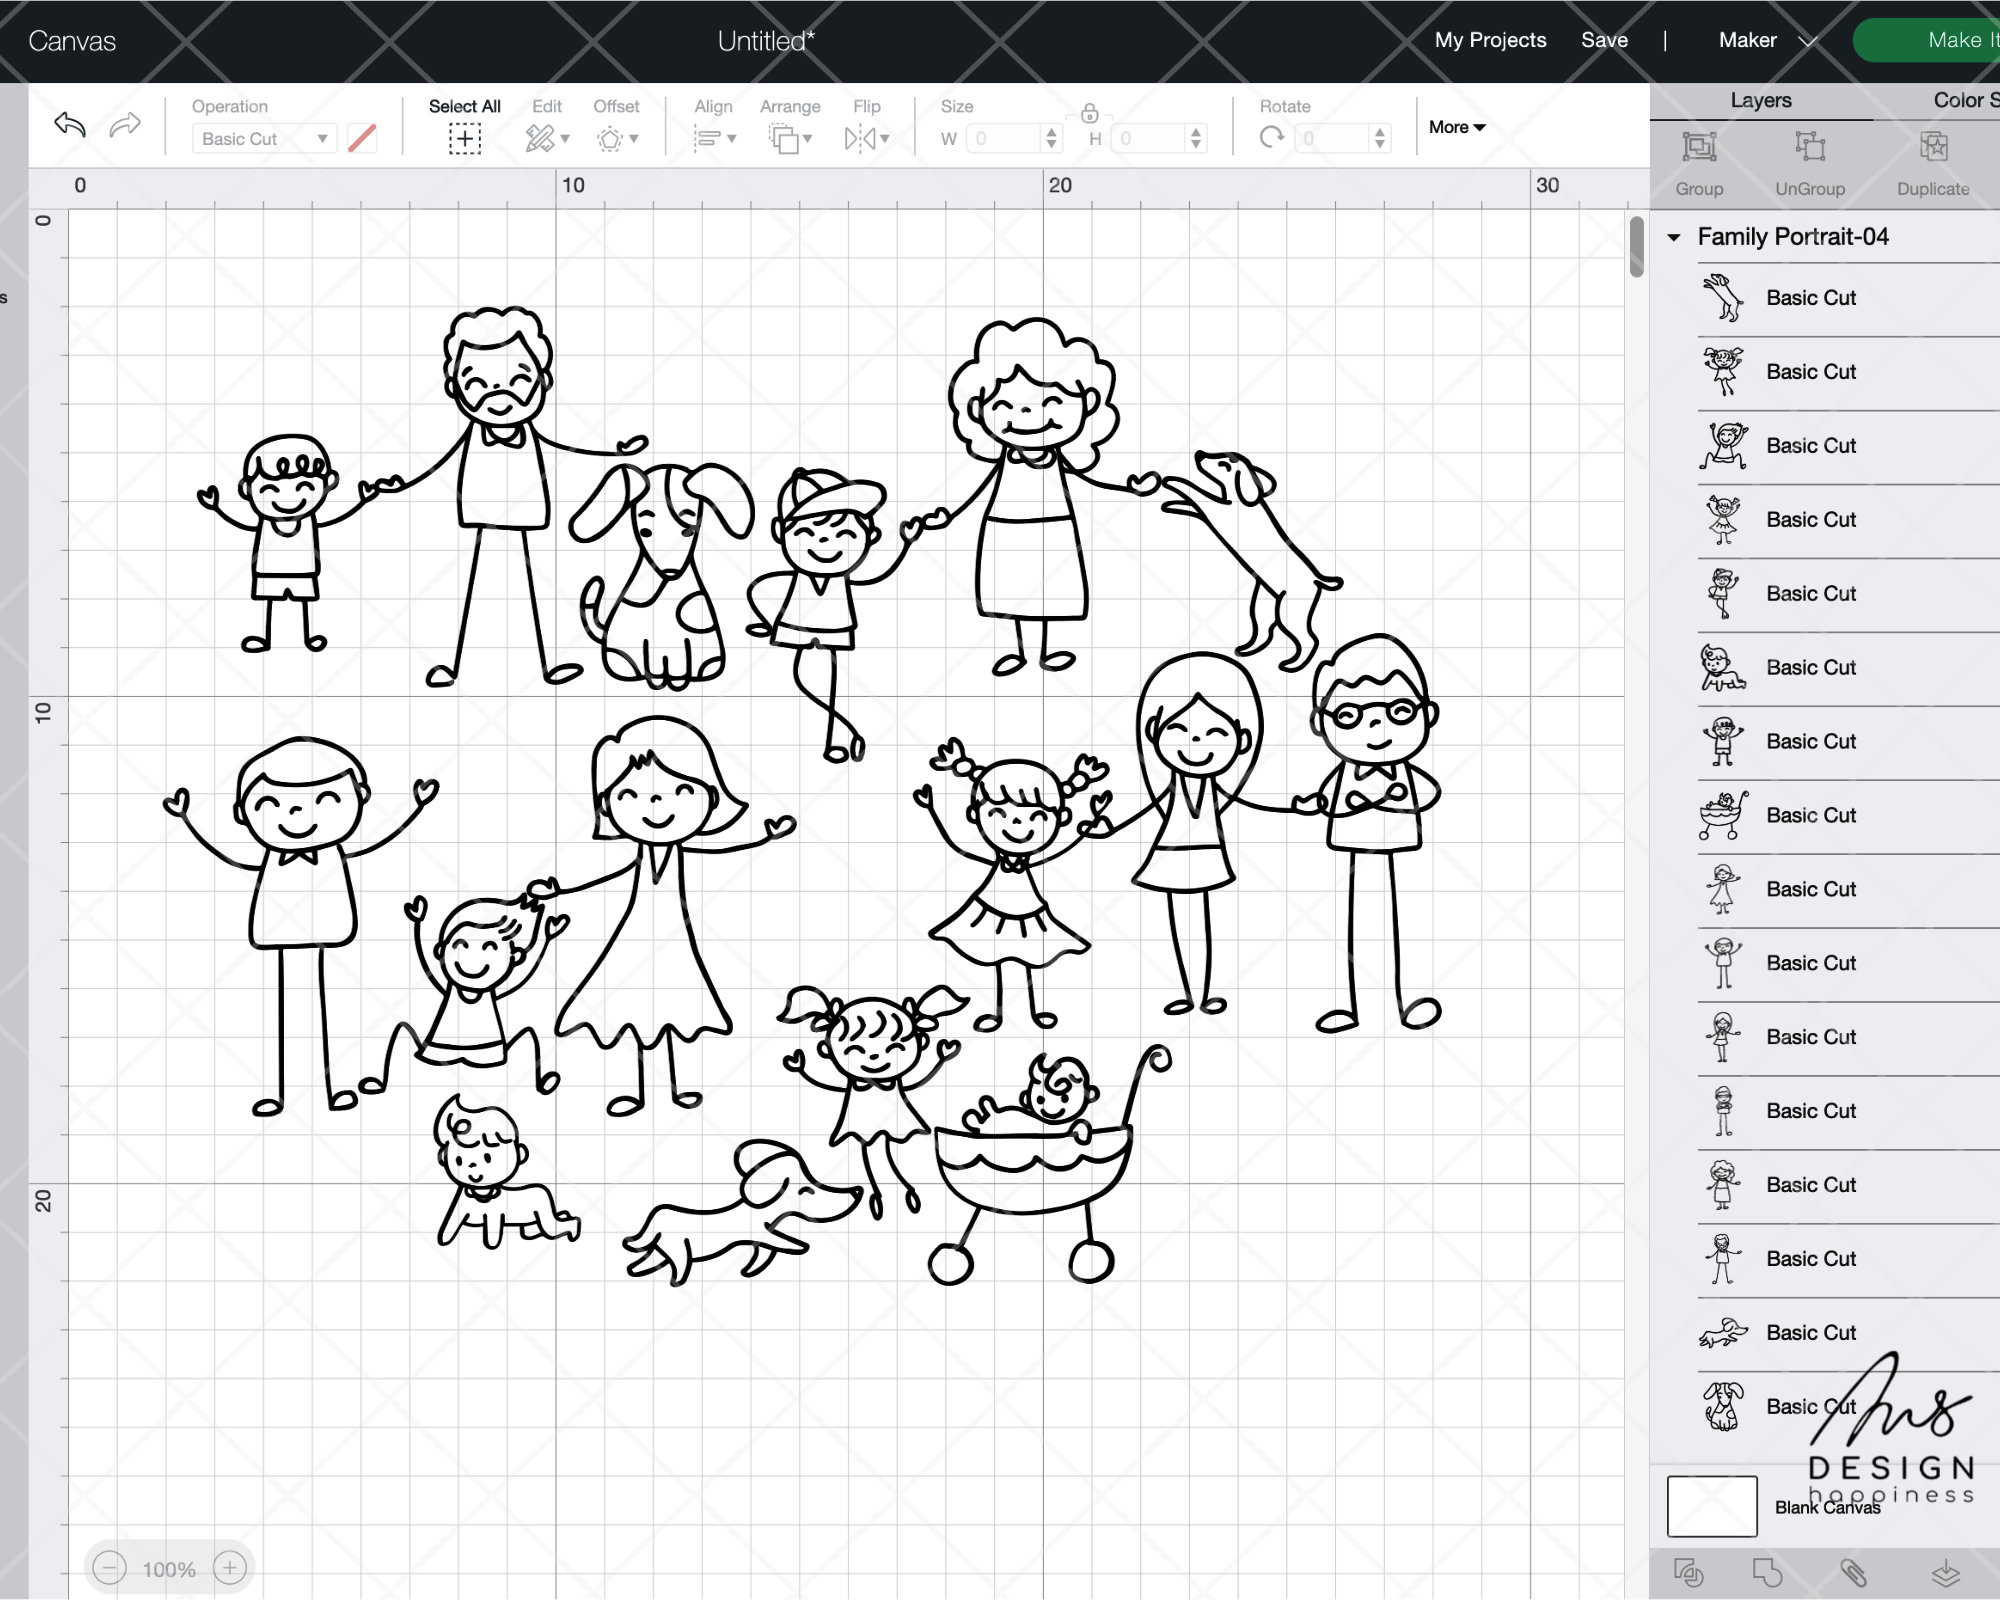Click the UnGroup icon
The width and height of the screenshot is (2000, 1600).
point(1809,148)
